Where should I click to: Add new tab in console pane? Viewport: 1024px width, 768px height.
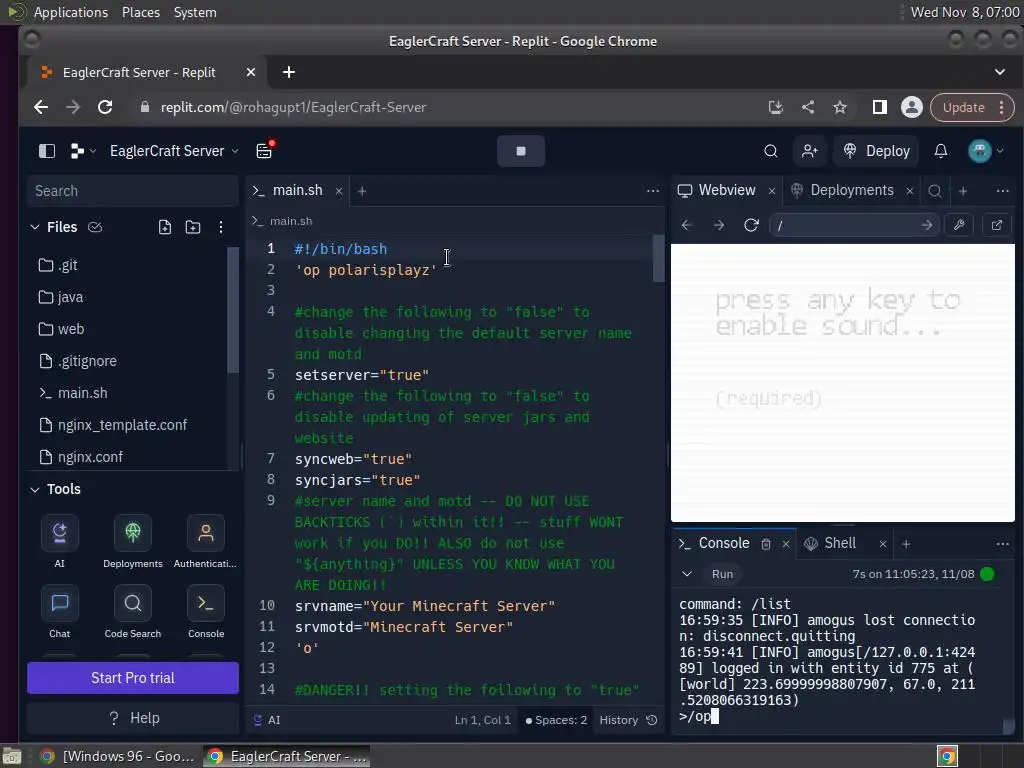[906, 544]
